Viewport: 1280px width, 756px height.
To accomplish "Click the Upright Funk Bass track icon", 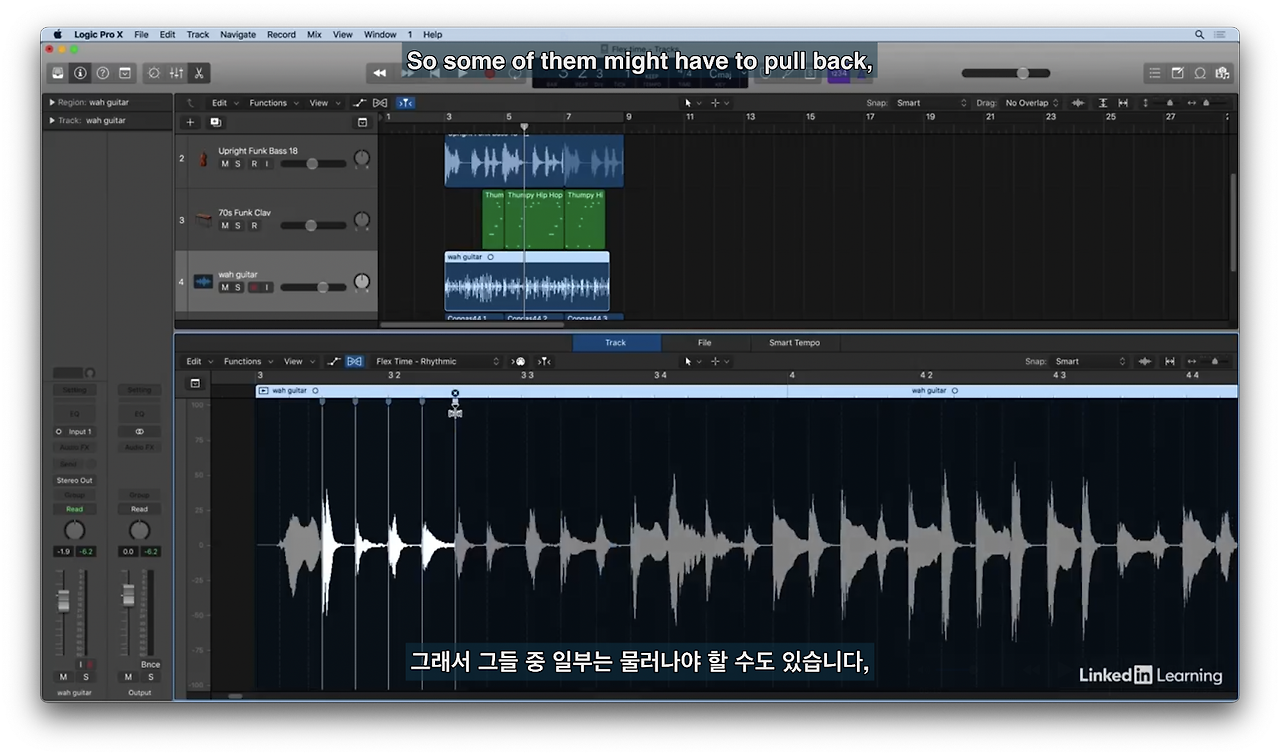I will point(203,159).
